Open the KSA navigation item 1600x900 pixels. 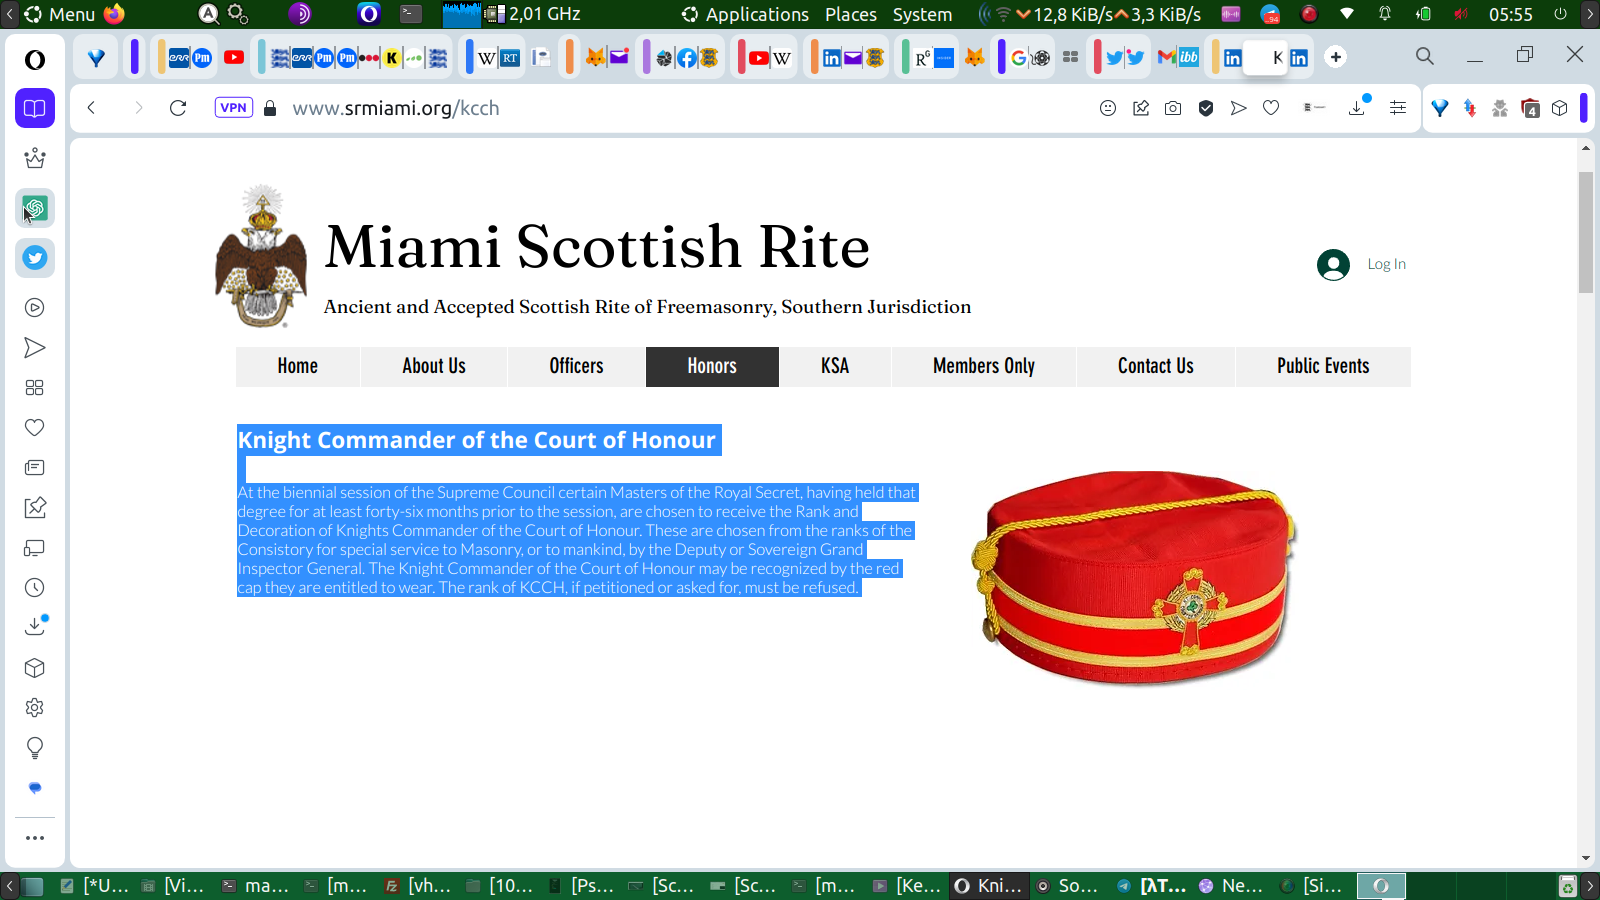coord(835,366)
